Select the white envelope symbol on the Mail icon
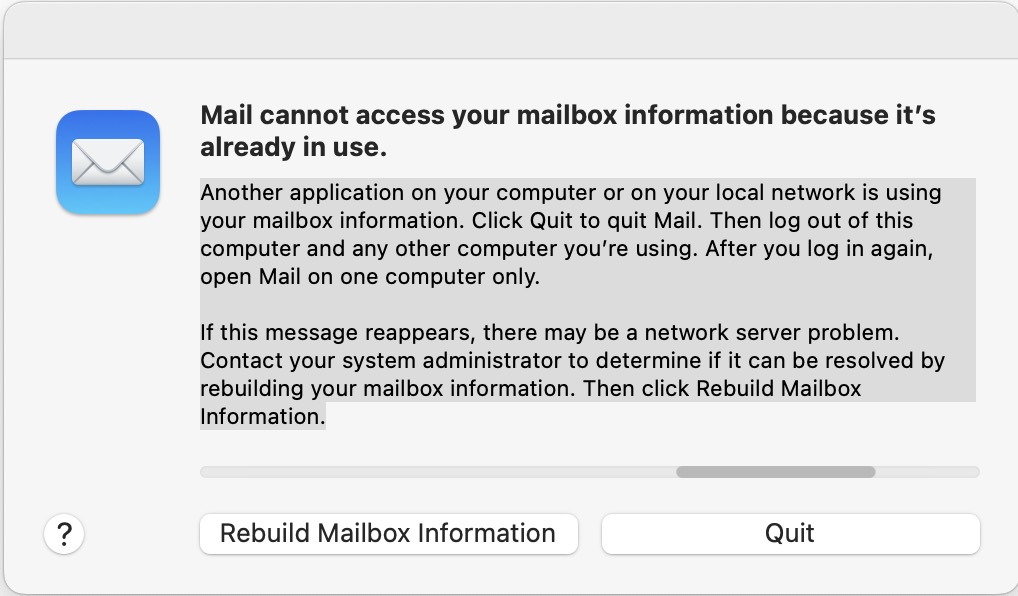 click(107, 161)
